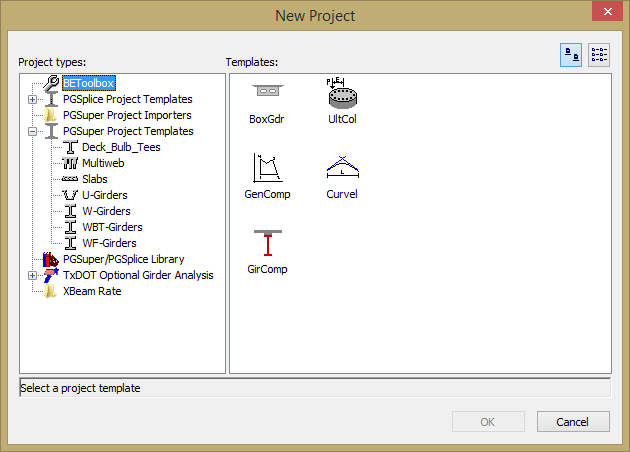The width and height of the screenshot is (630, 452).
Task: Expand TxDOT Optional Girder Analysis node
Action: 32,275
